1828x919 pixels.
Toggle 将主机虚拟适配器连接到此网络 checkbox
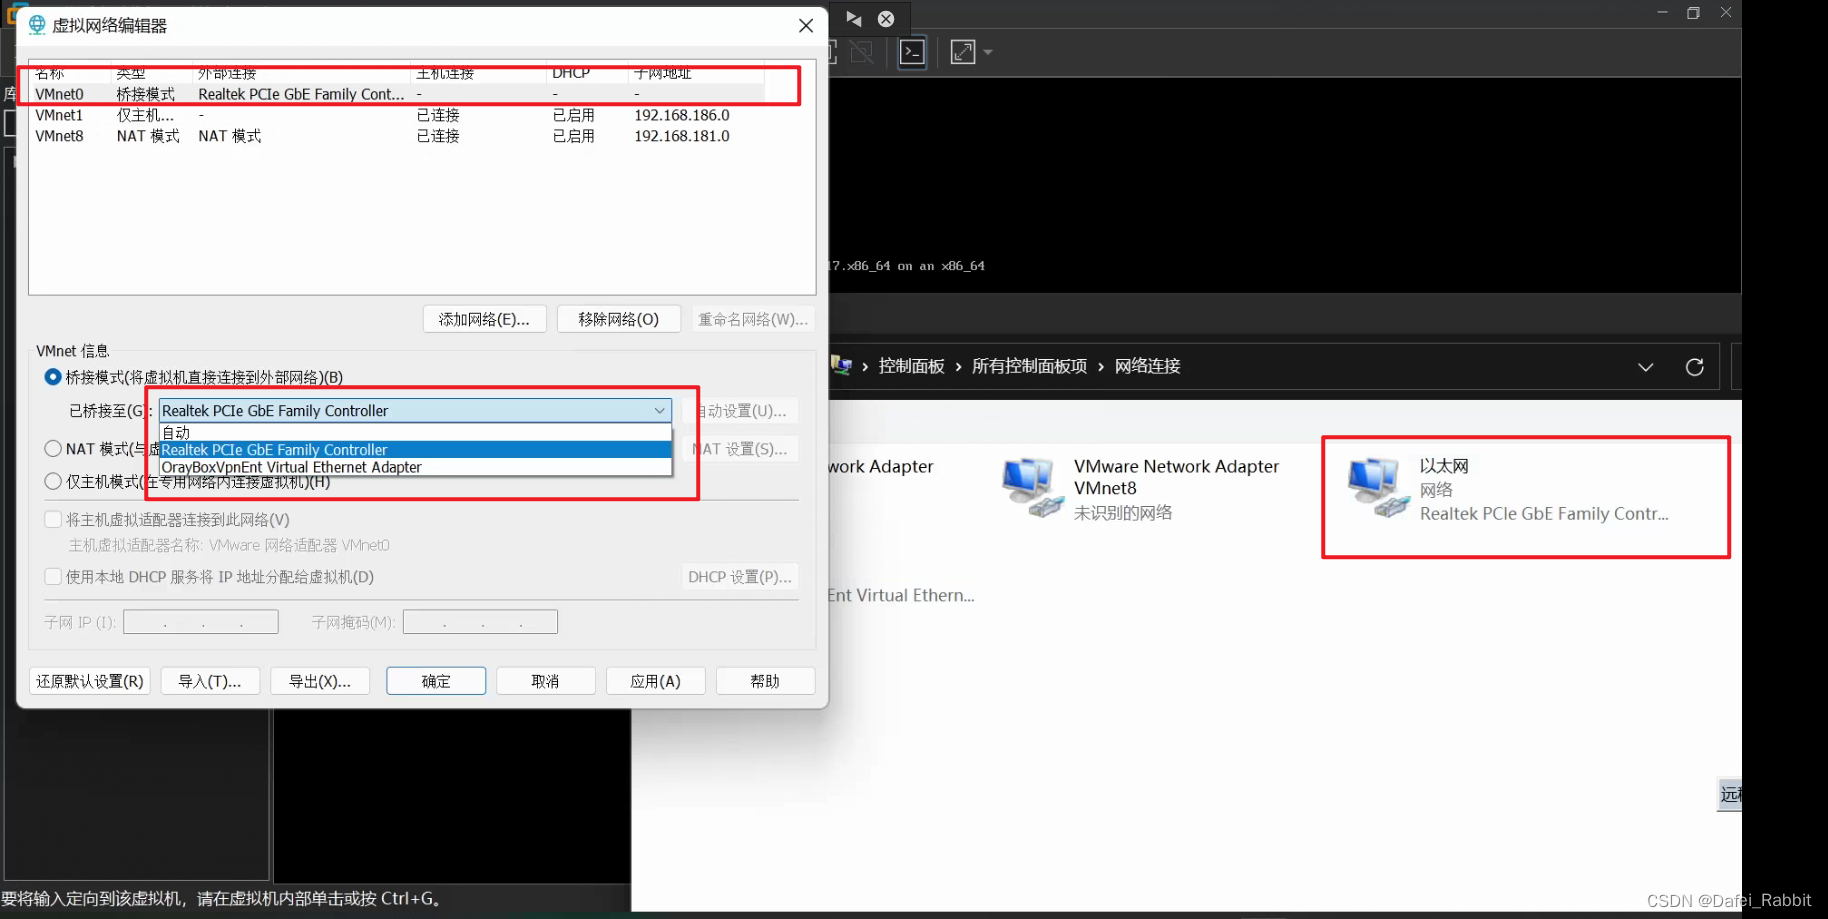point(53,519)
